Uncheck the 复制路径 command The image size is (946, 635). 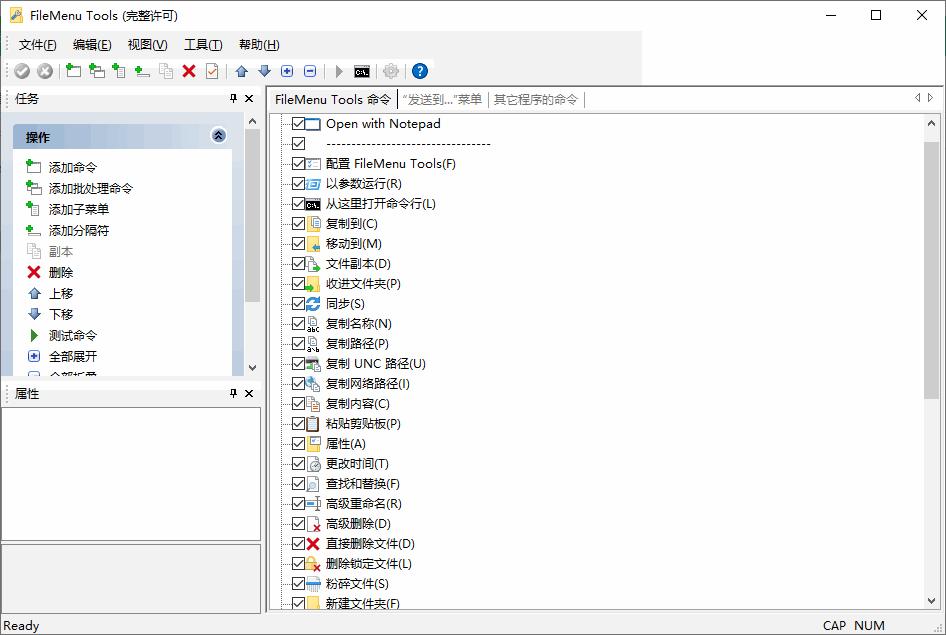(297, 343)
